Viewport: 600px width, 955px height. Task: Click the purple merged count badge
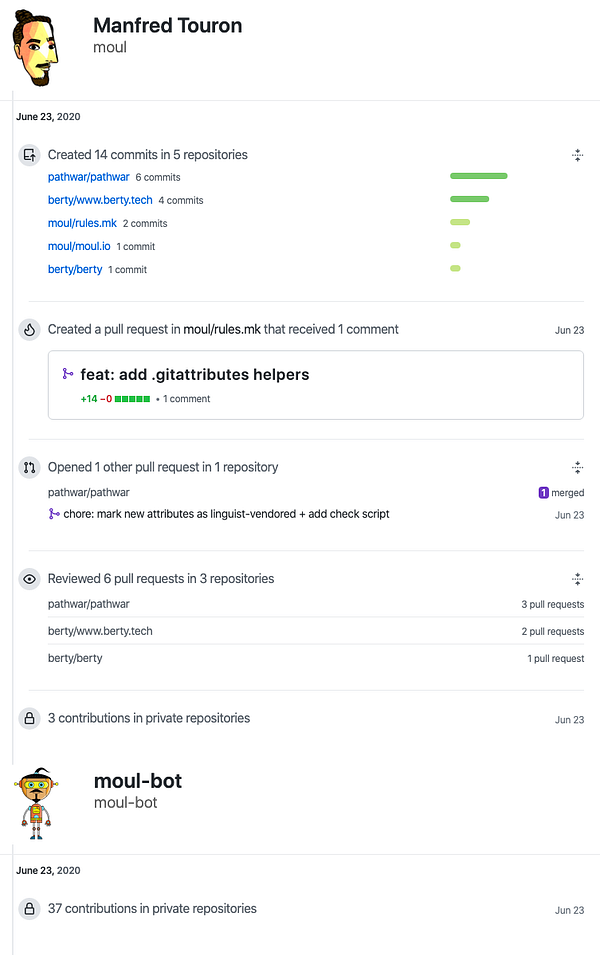(x=543, y=493)
